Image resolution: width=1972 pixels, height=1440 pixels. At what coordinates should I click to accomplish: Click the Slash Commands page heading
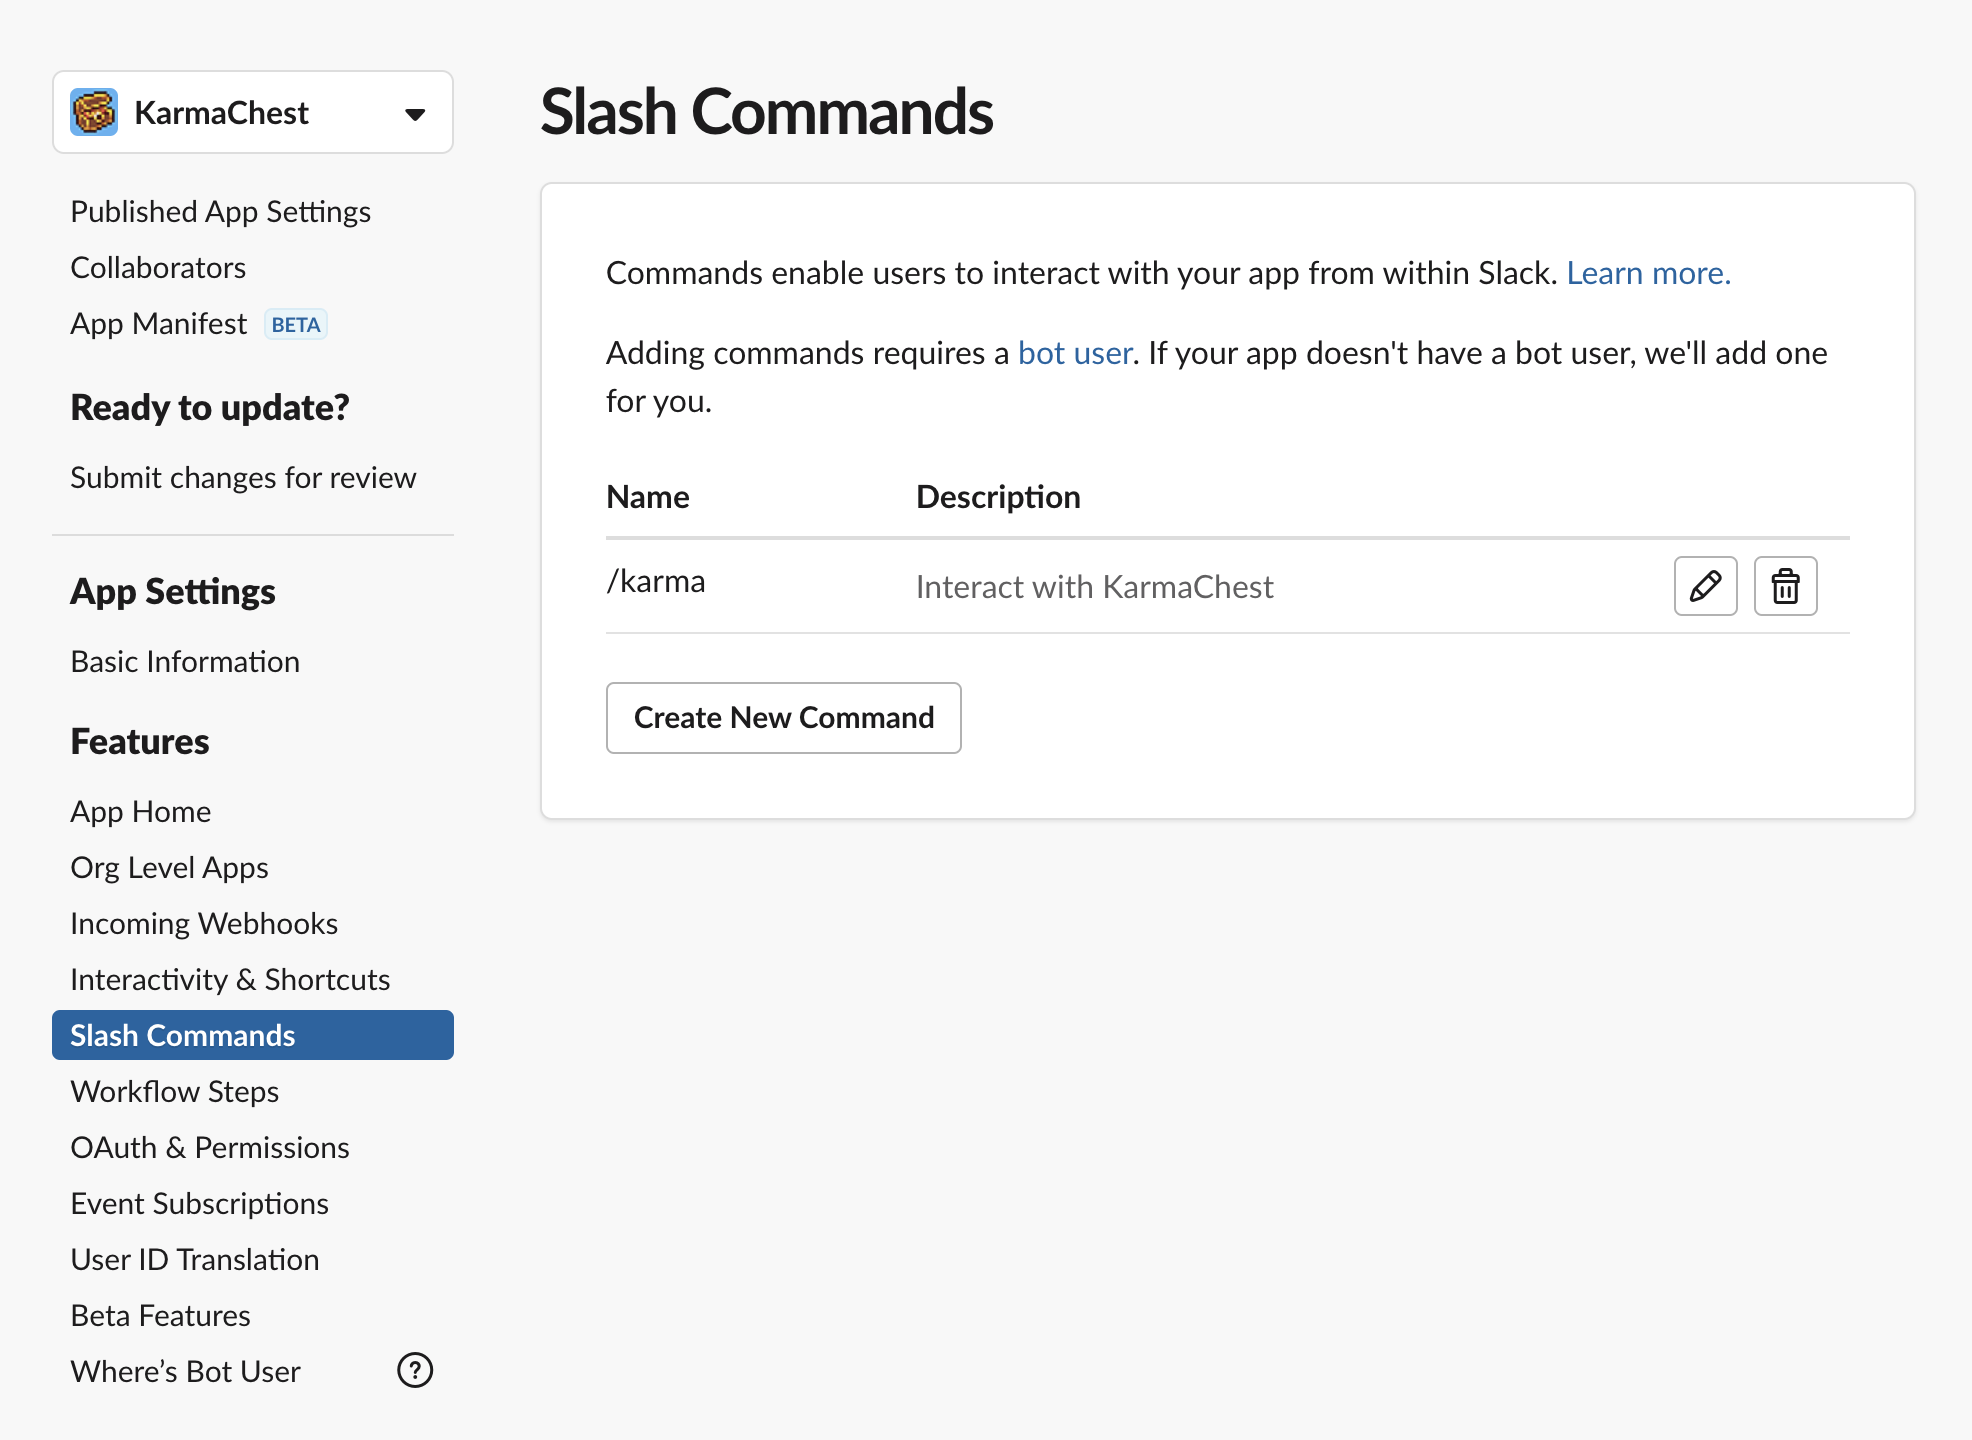pyautogui.click(x=767, y=111)
